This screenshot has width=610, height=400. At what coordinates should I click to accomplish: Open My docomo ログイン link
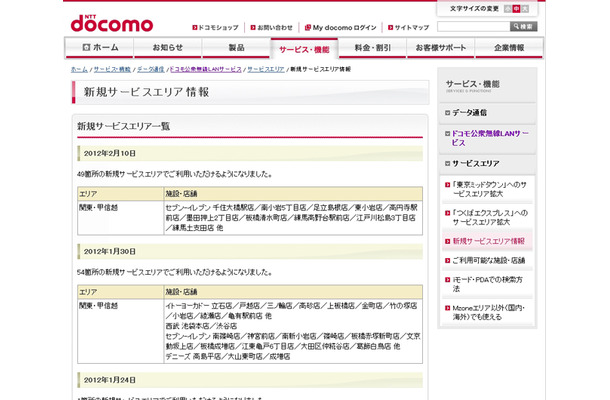[x=340, y=28]
